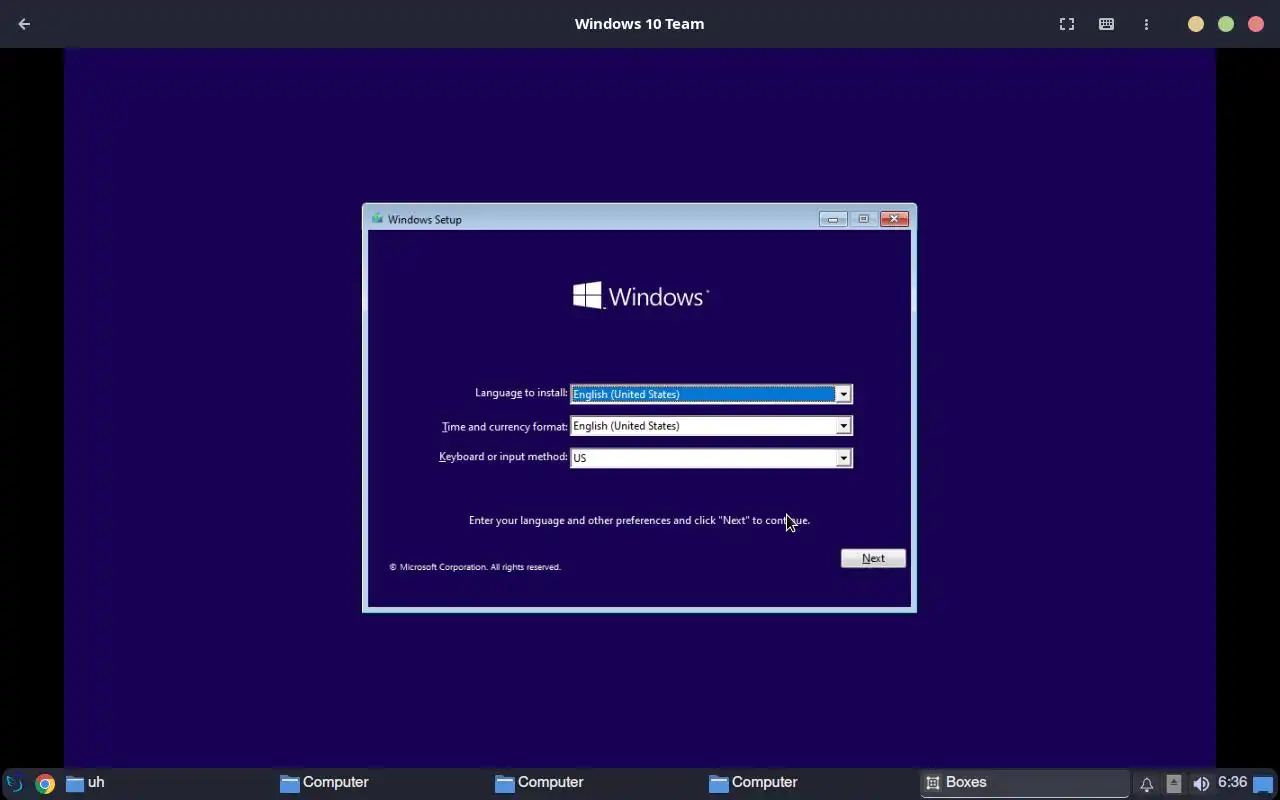Click the clock showing 6:36
The height and width of the screenshot is (800, 1280).
pos(1232,782)
